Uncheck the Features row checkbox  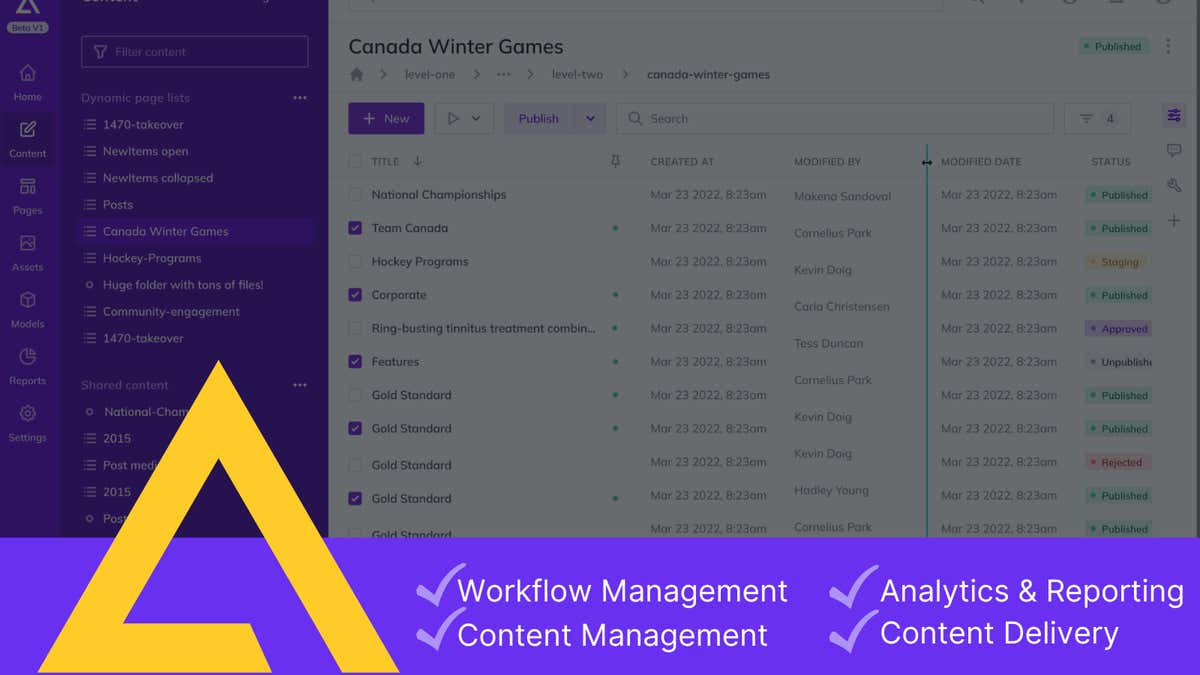point(355,362)
